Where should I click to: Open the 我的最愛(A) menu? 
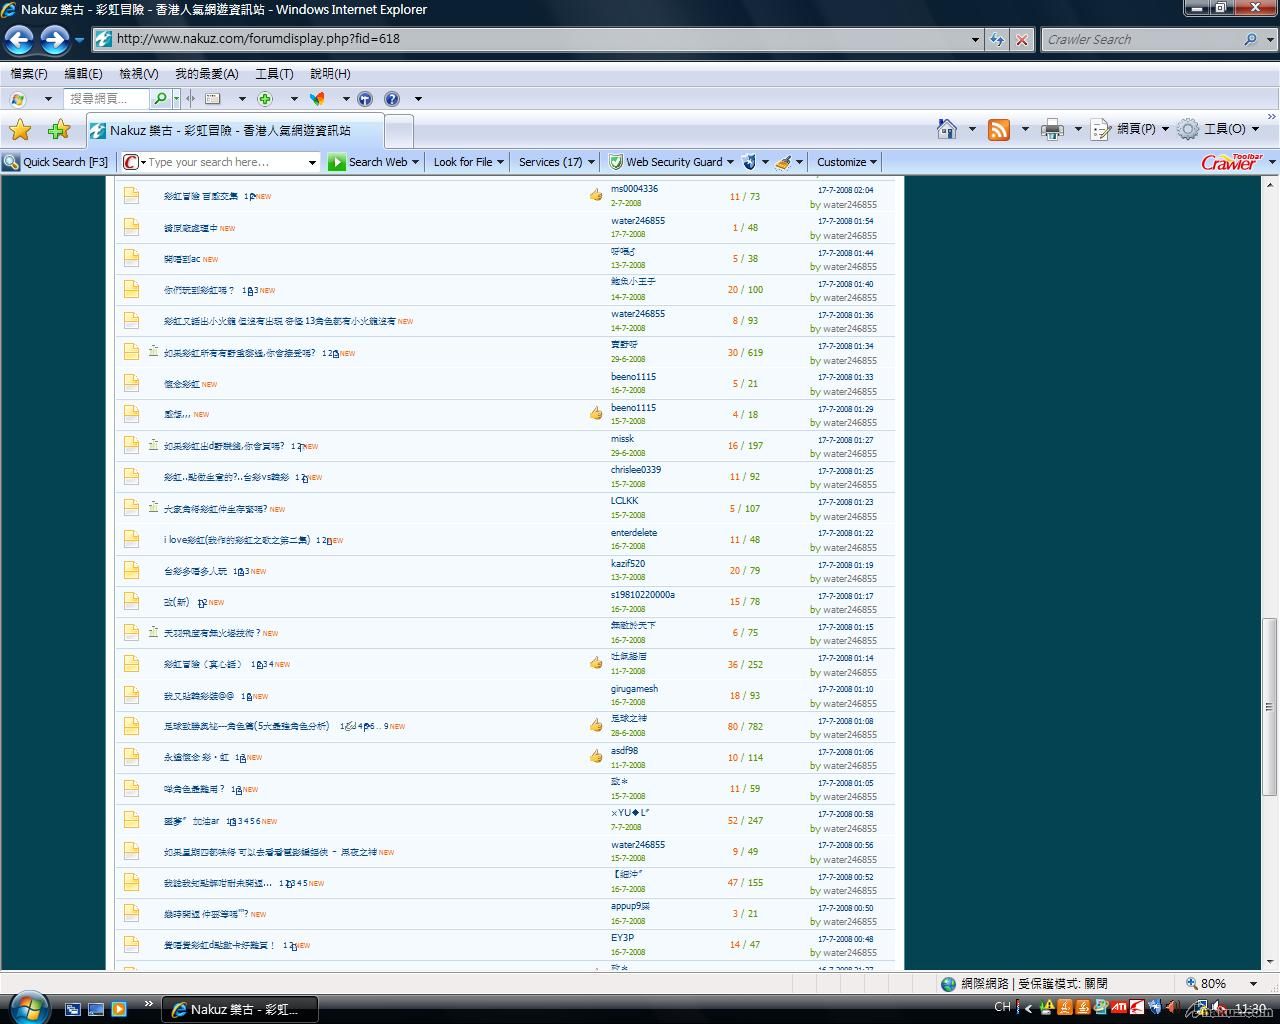[206, 74]
